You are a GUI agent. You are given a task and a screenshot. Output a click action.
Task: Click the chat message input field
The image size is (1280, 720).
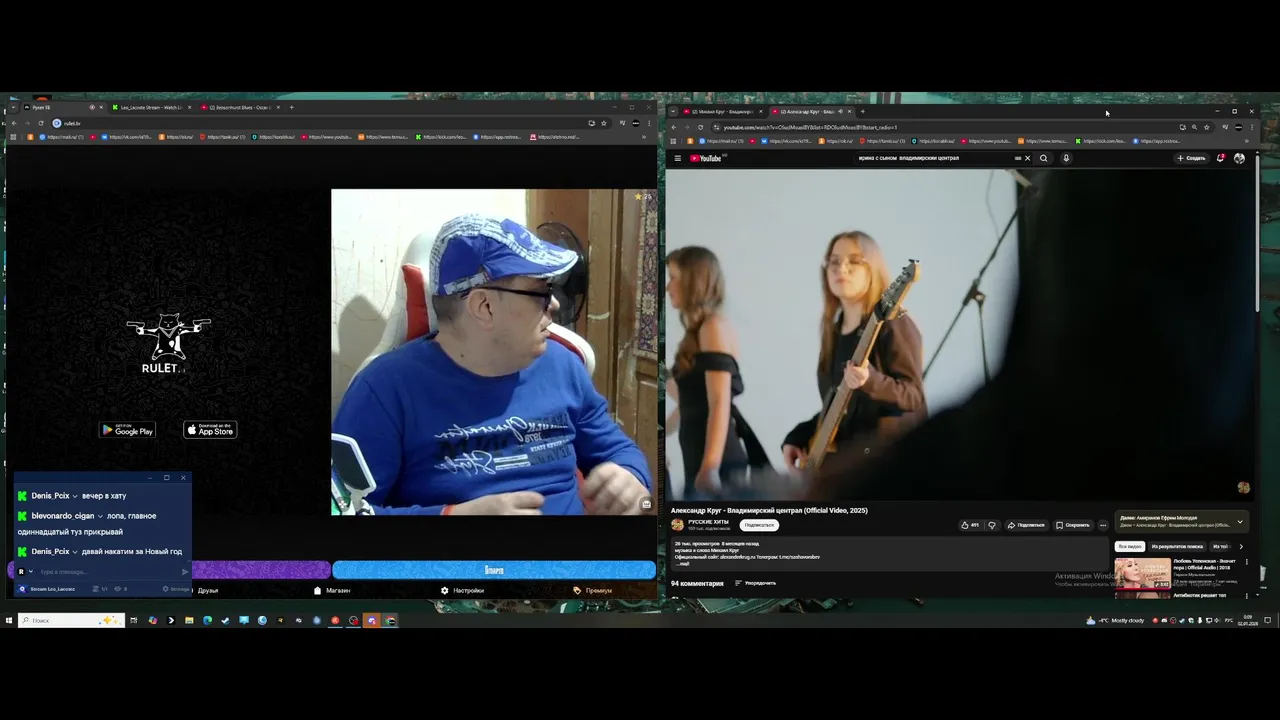pos(108,572)
